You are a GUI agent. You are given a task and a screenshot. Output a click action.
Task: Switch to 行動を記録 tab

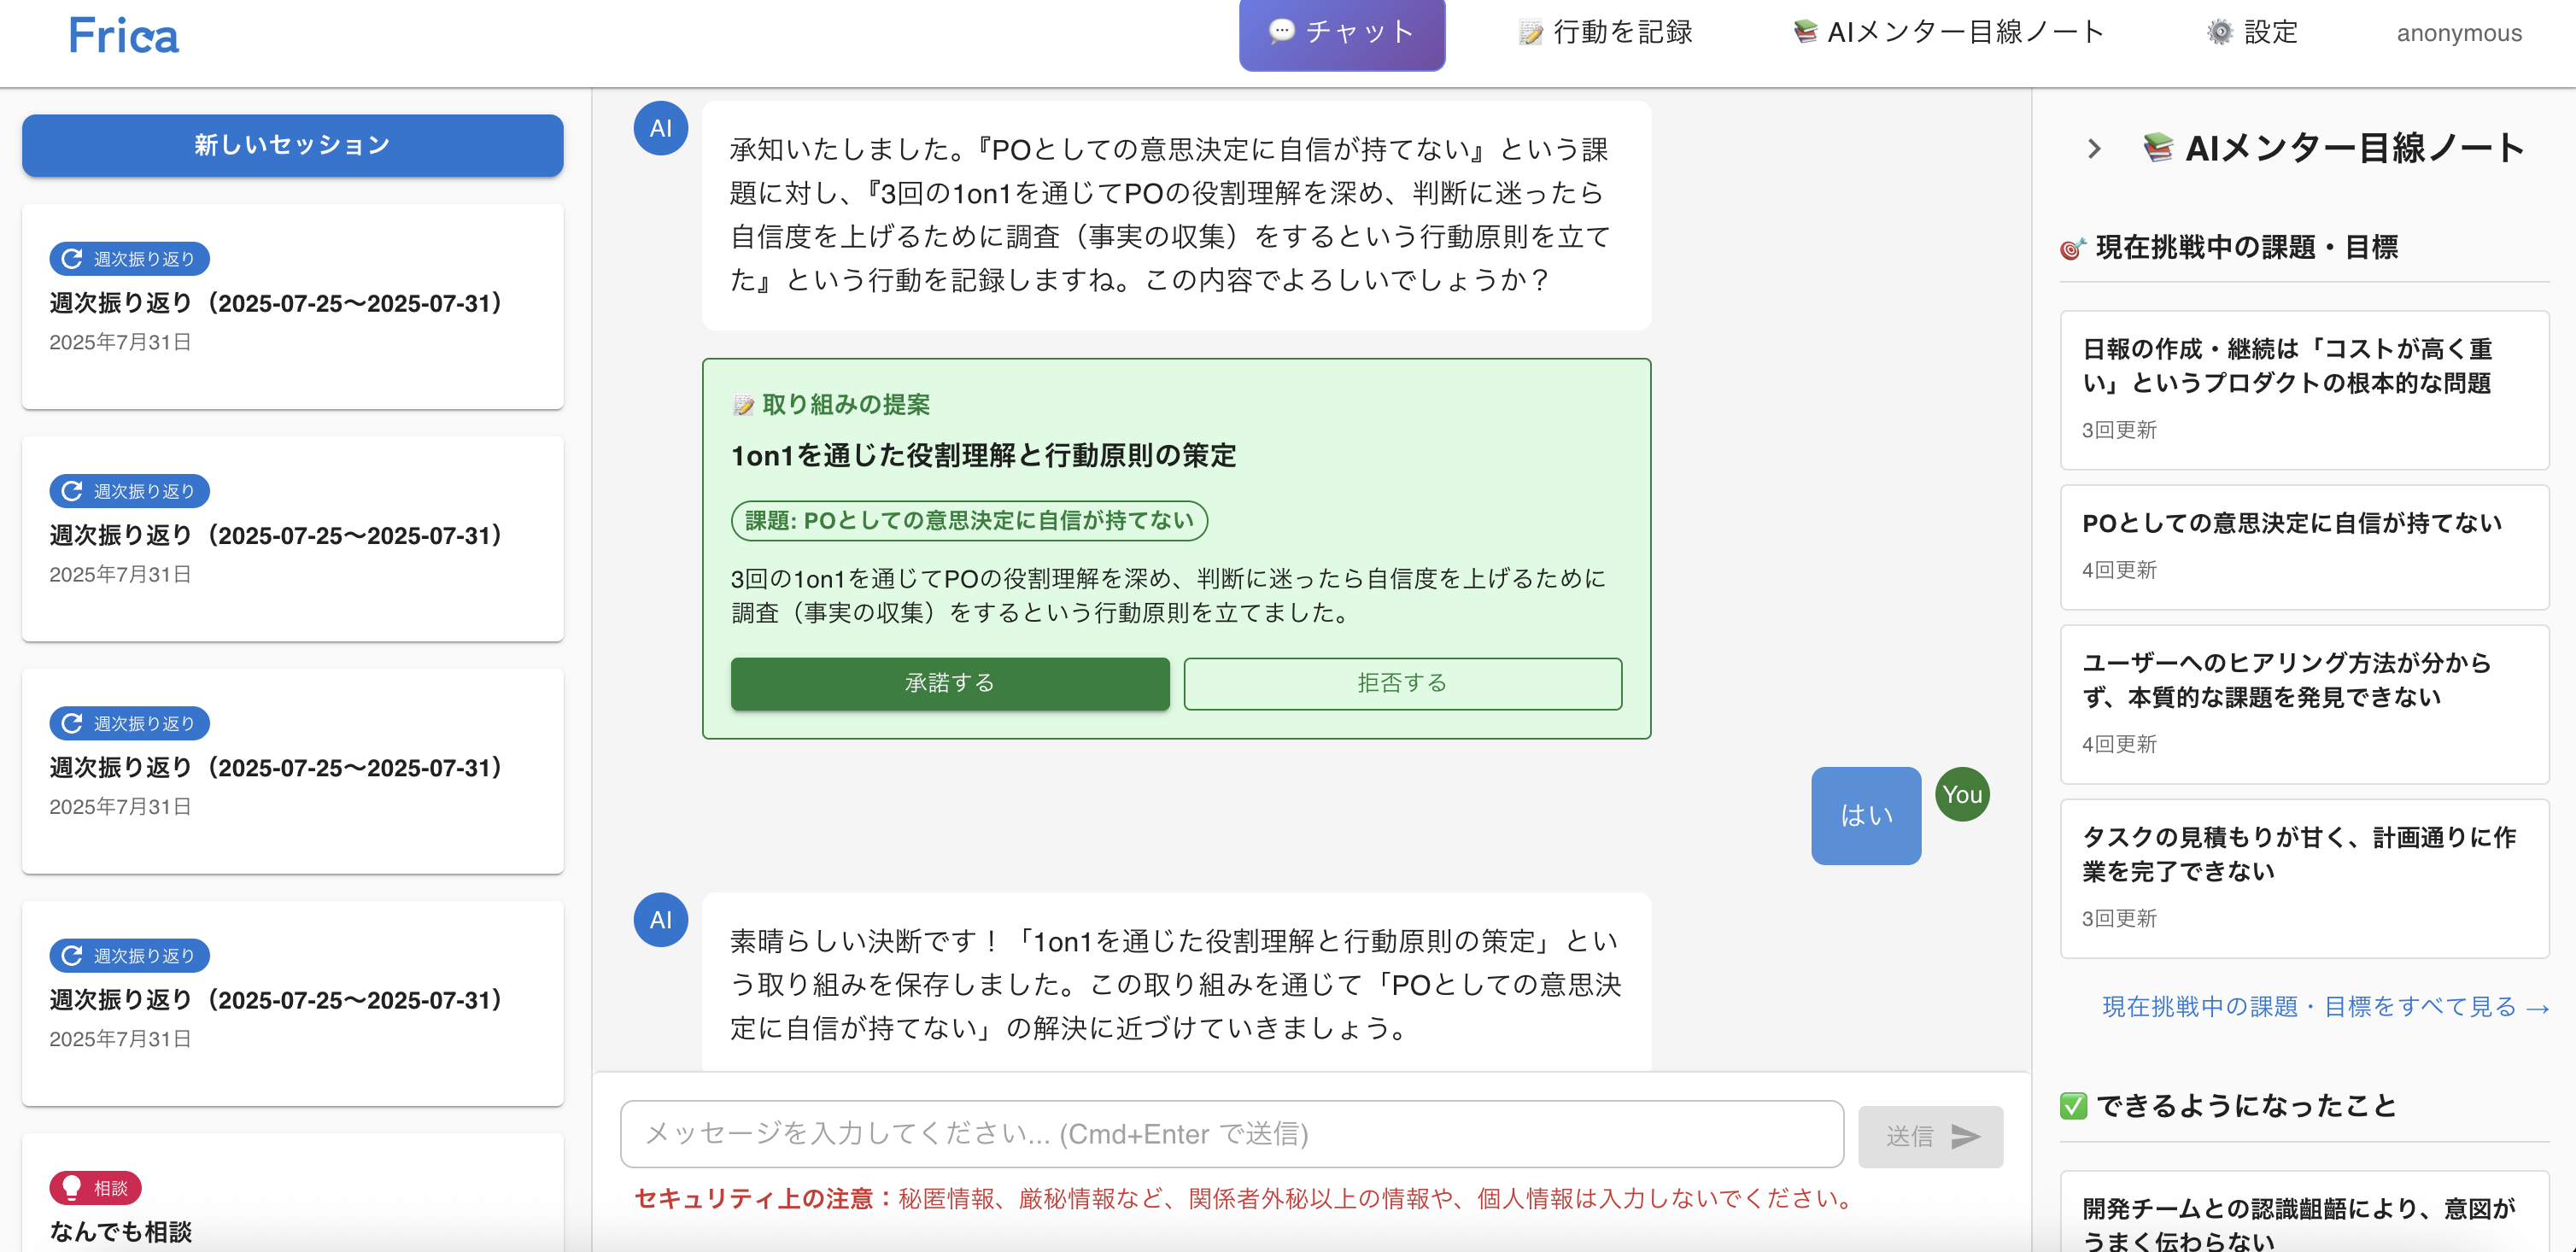(x=1604, y=33)
